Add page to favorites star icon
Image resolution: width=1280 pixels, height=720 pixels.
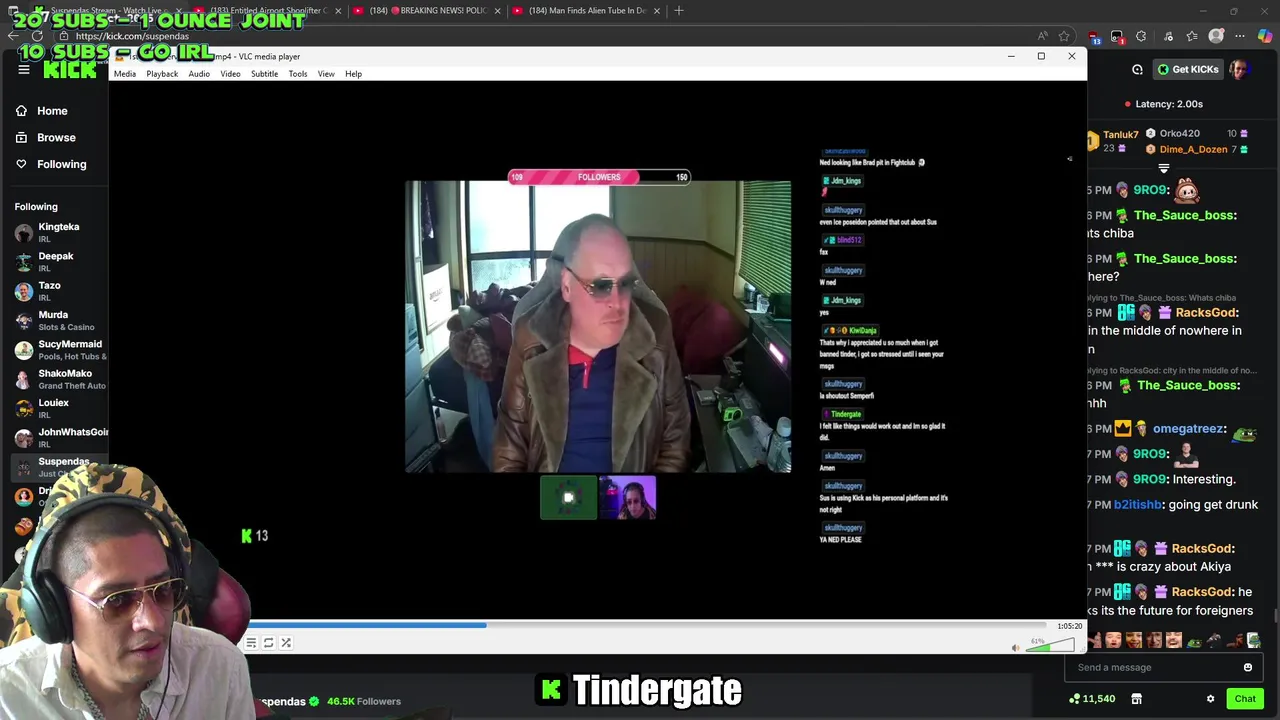[1064, 36]
